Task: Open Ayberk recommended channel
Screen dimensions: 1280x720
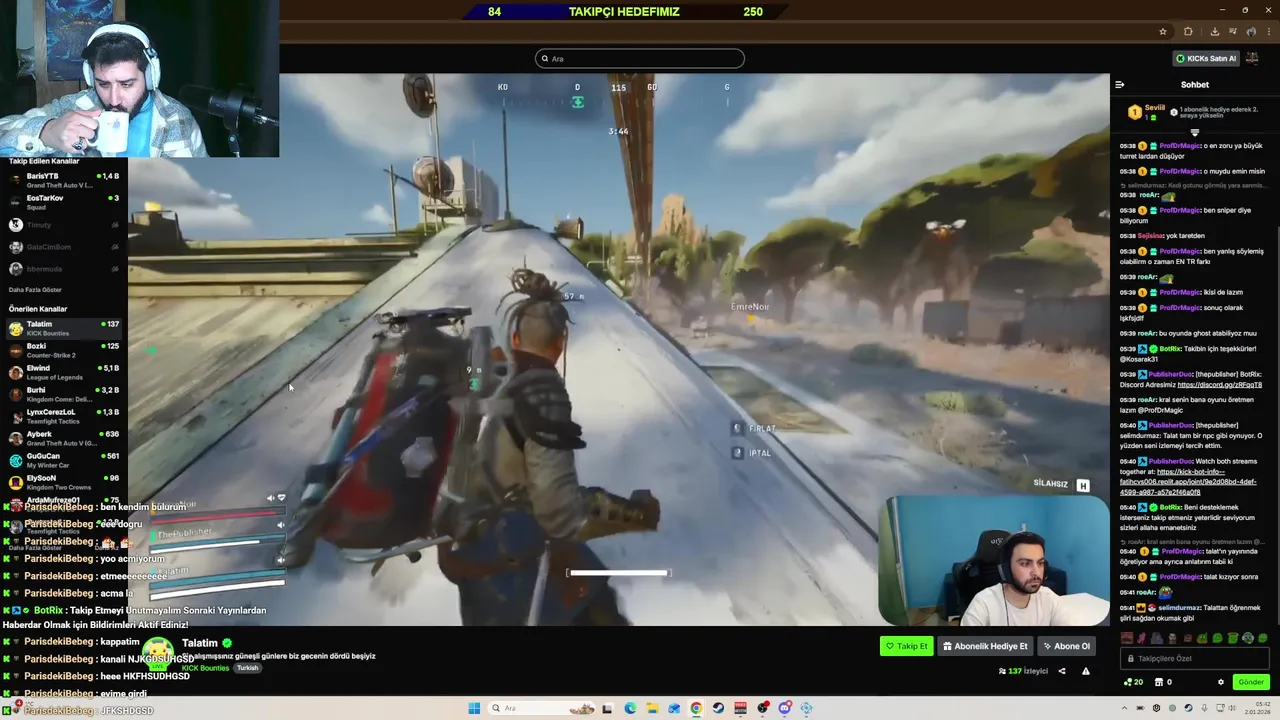Action: coord(64,438)
